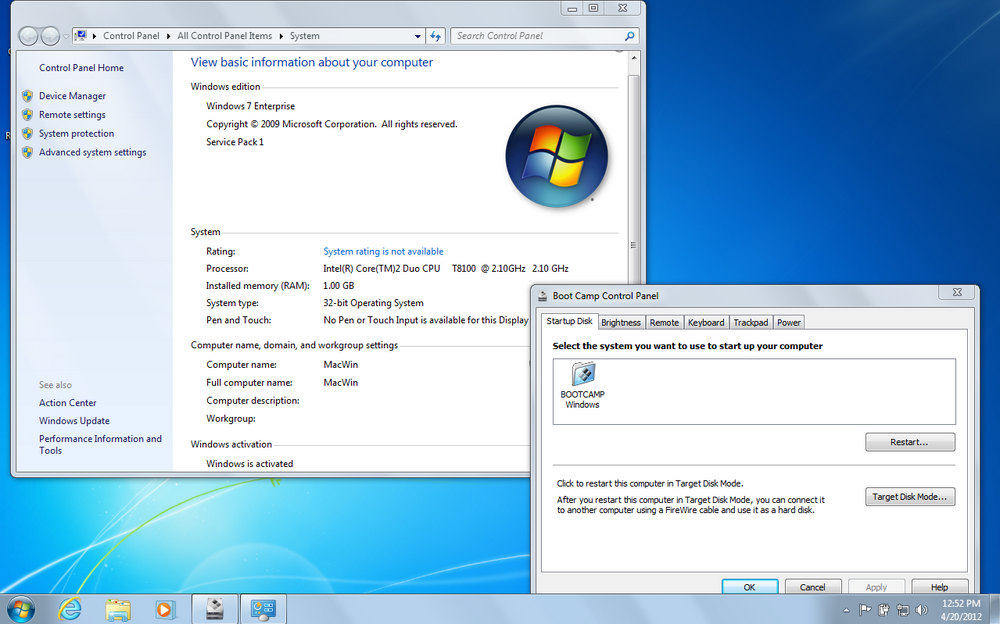Select System breadcrumb in address bar
This screenshot has height=624, width=1000.
click(x=304, y=36)
